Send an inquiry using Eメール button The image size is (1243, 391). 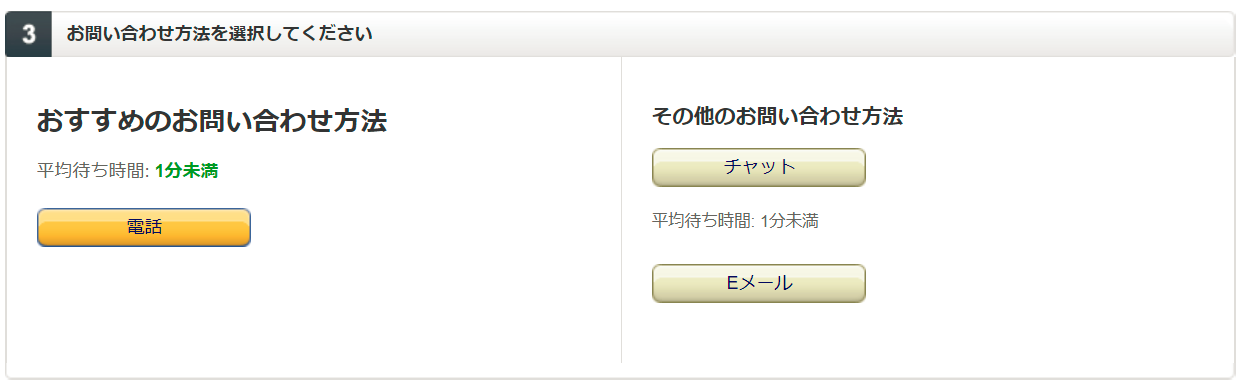759,283
